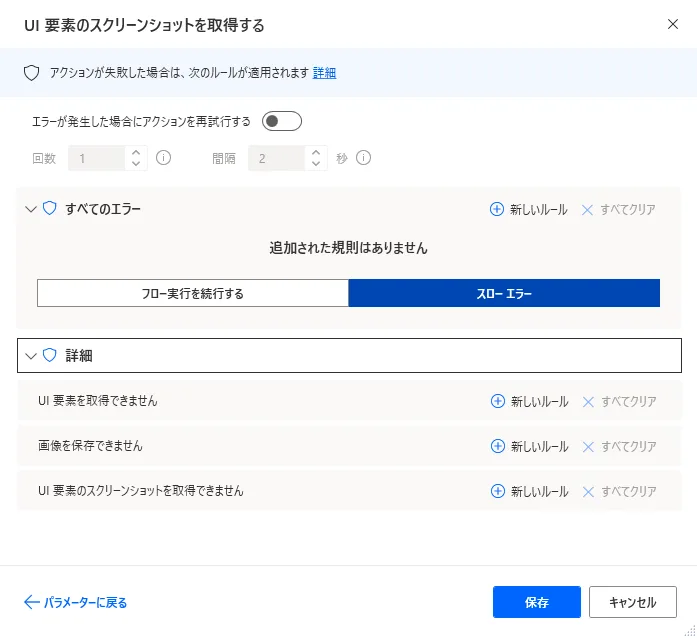Click the info icon next to 秒 label
Image resolution: width=697 pixels, height=638 pixels.
[364, 158]
